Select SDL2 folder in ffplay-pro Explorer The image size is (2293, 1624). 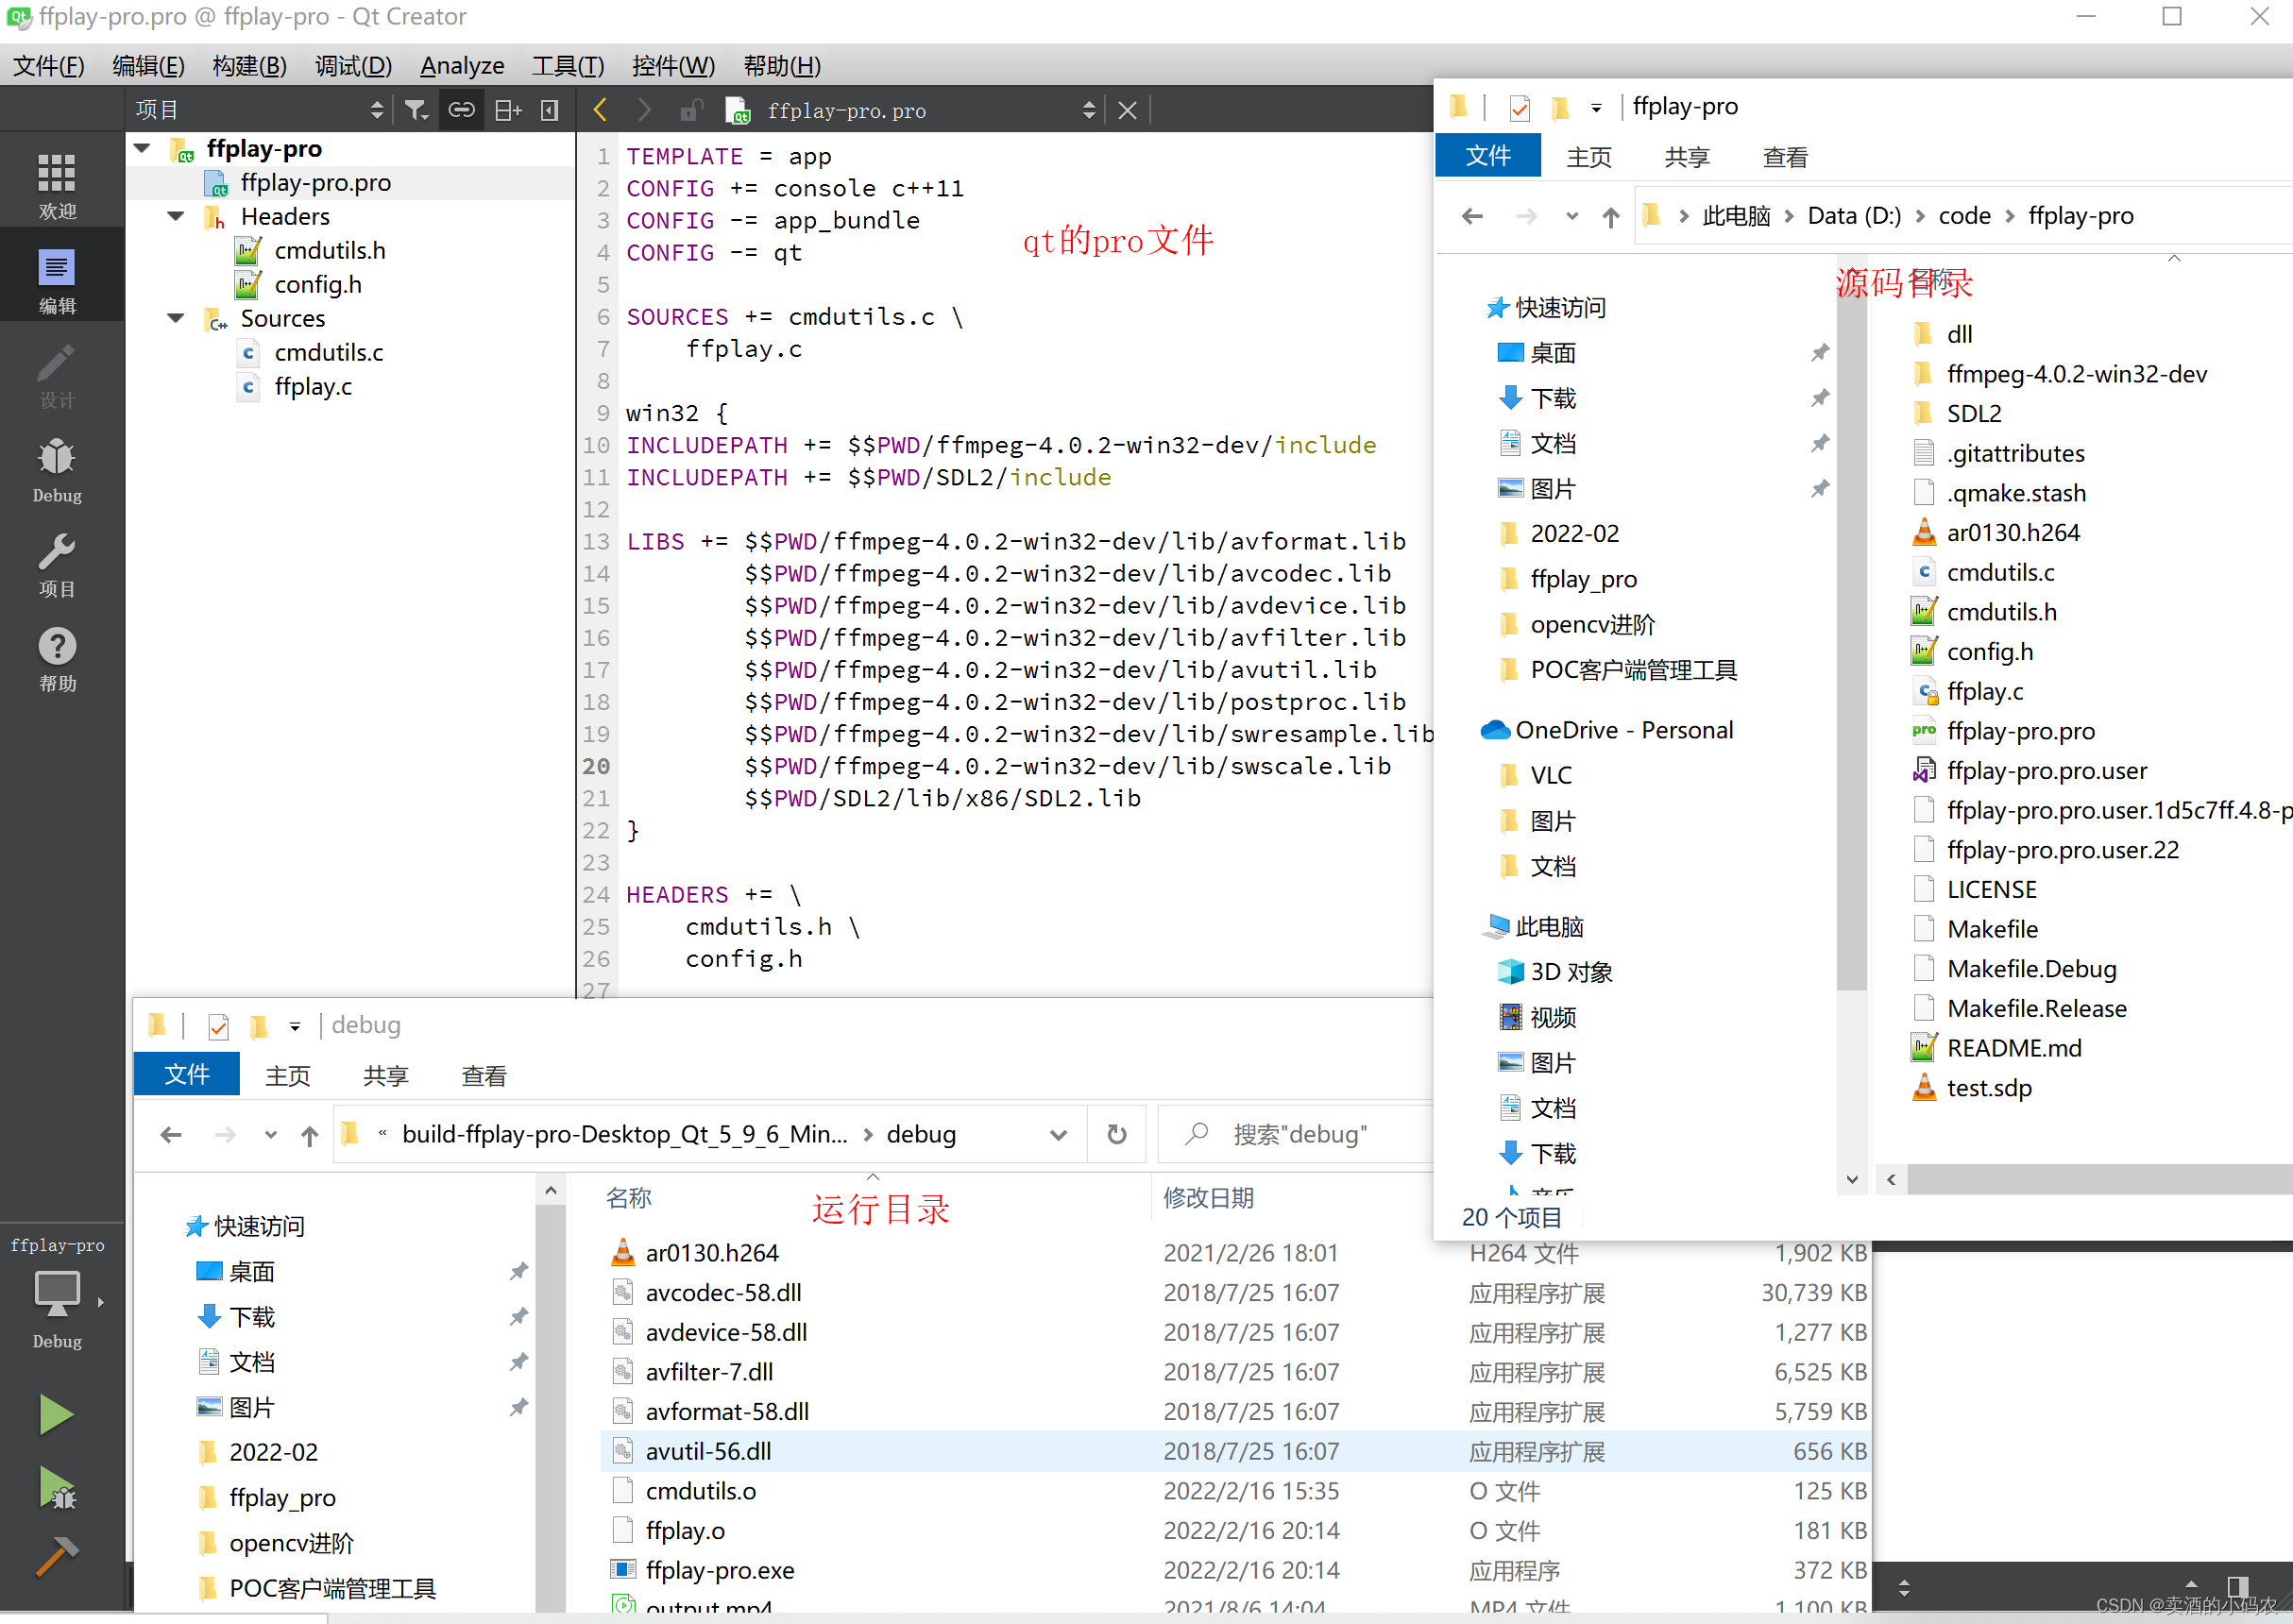pyautogui.click(x=1973, y=414)
